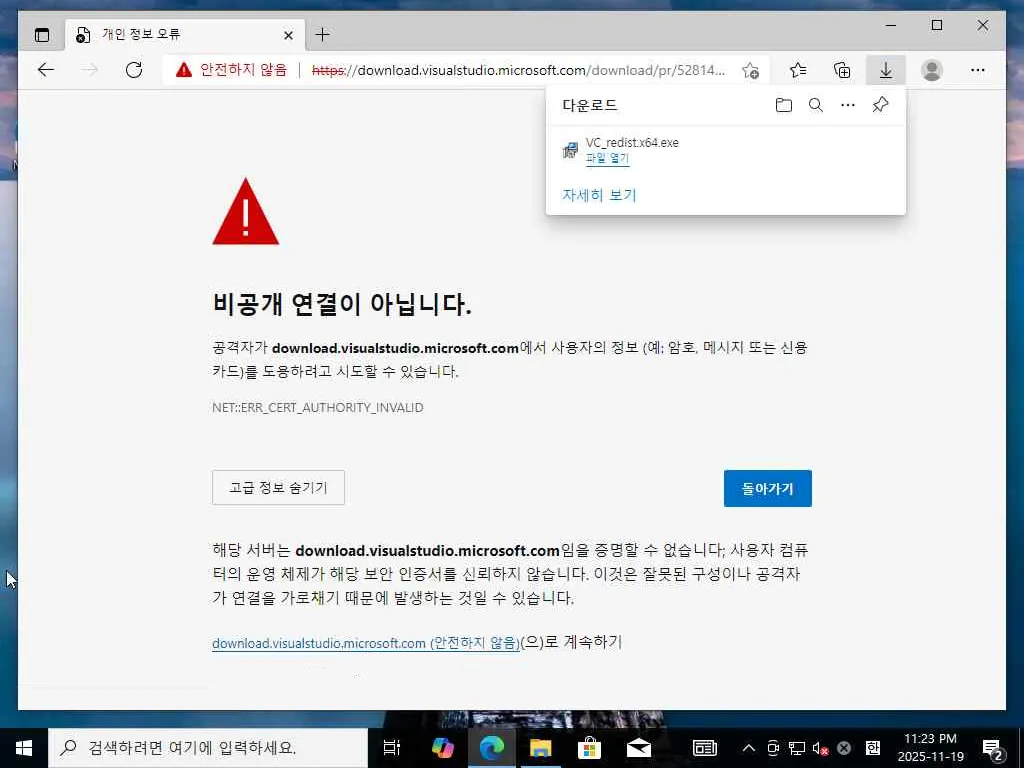Click VC_redist.x64.exe file icon

[570, 150]
